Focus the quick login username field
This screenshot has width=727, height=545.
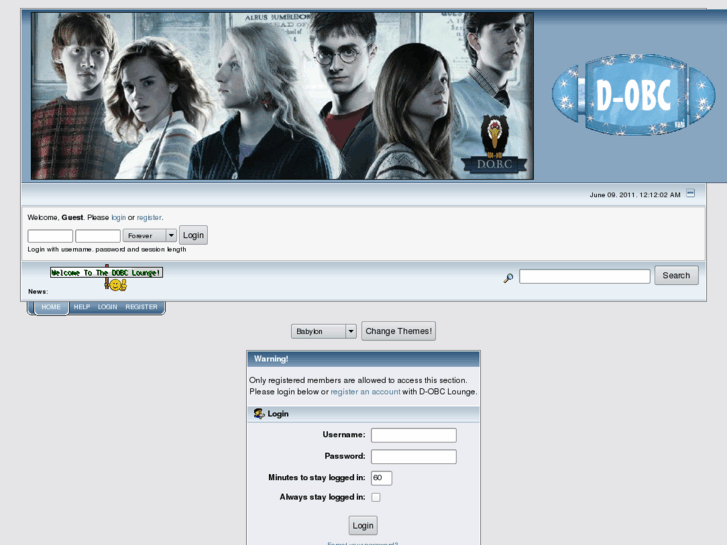coord(50,236)
